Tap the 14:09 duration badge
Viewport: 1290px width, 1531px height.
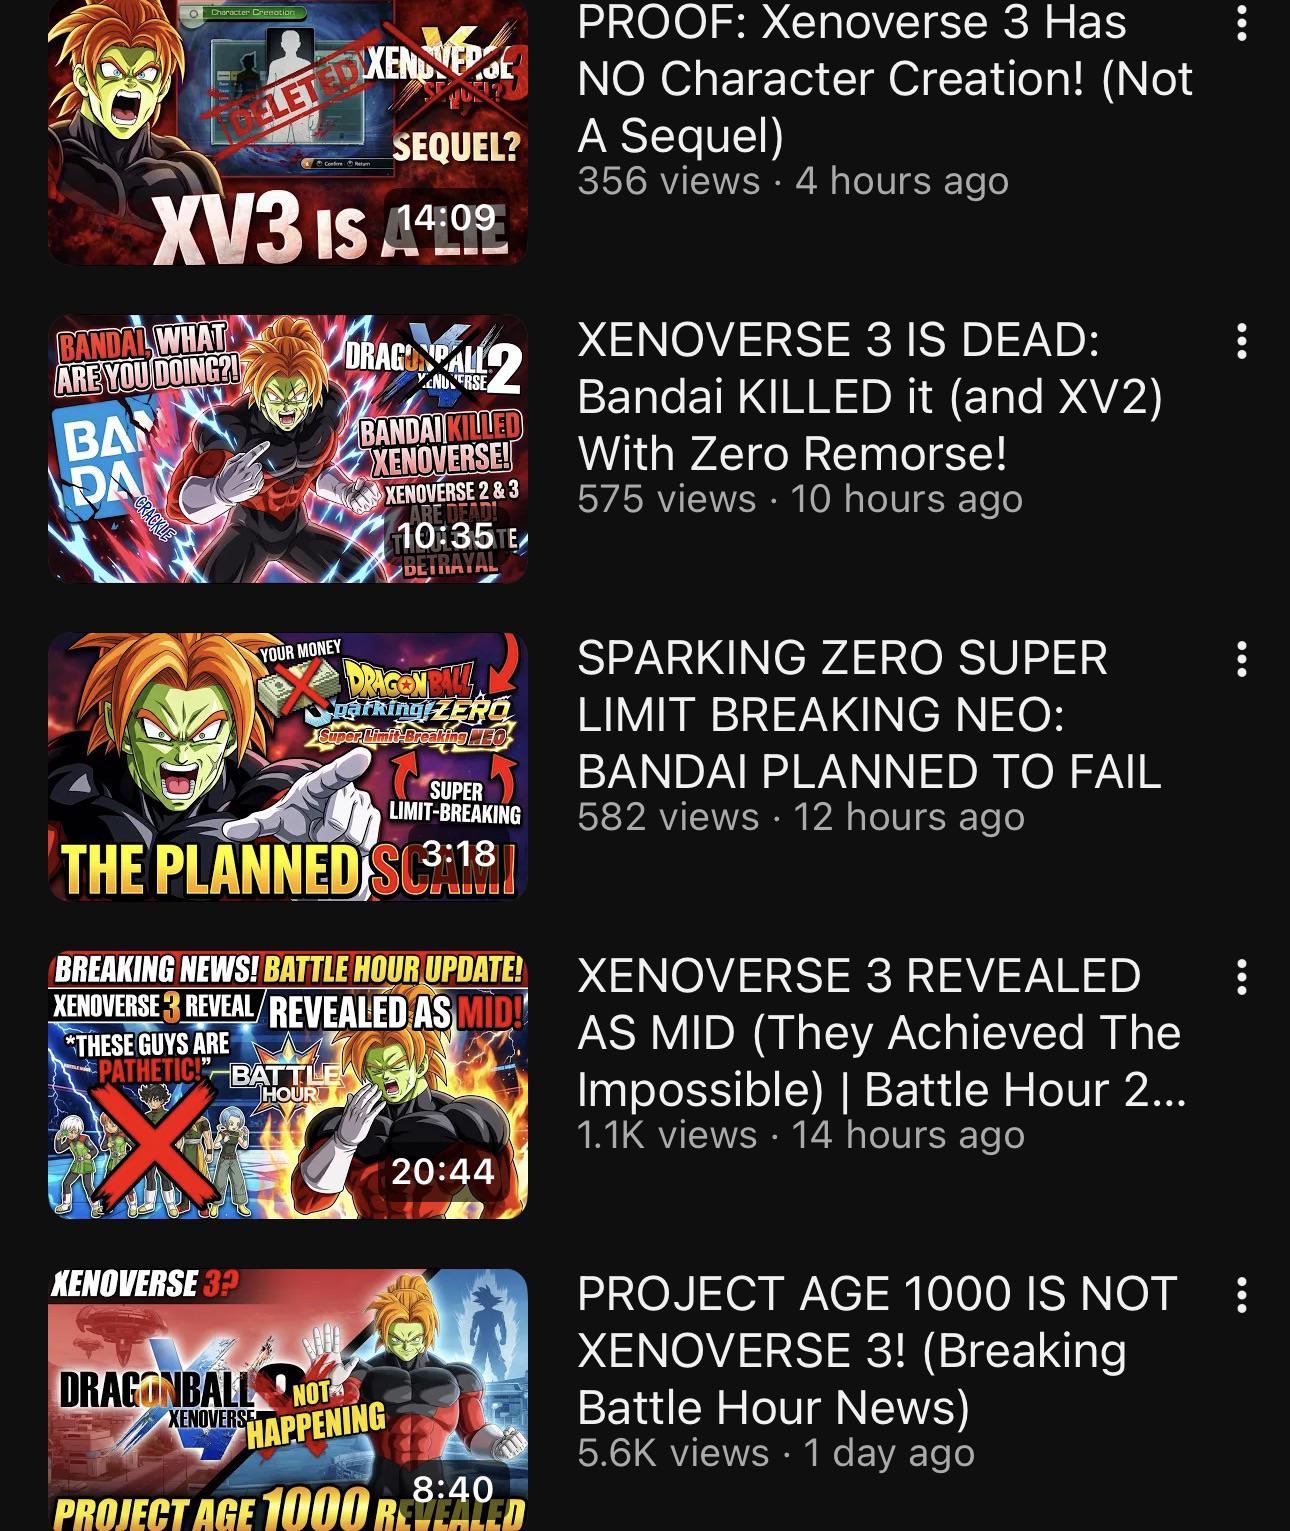coord(447,217)
